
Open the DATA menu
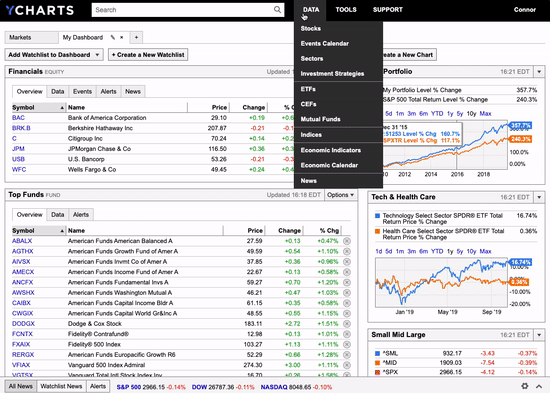(x=311, y=10)
